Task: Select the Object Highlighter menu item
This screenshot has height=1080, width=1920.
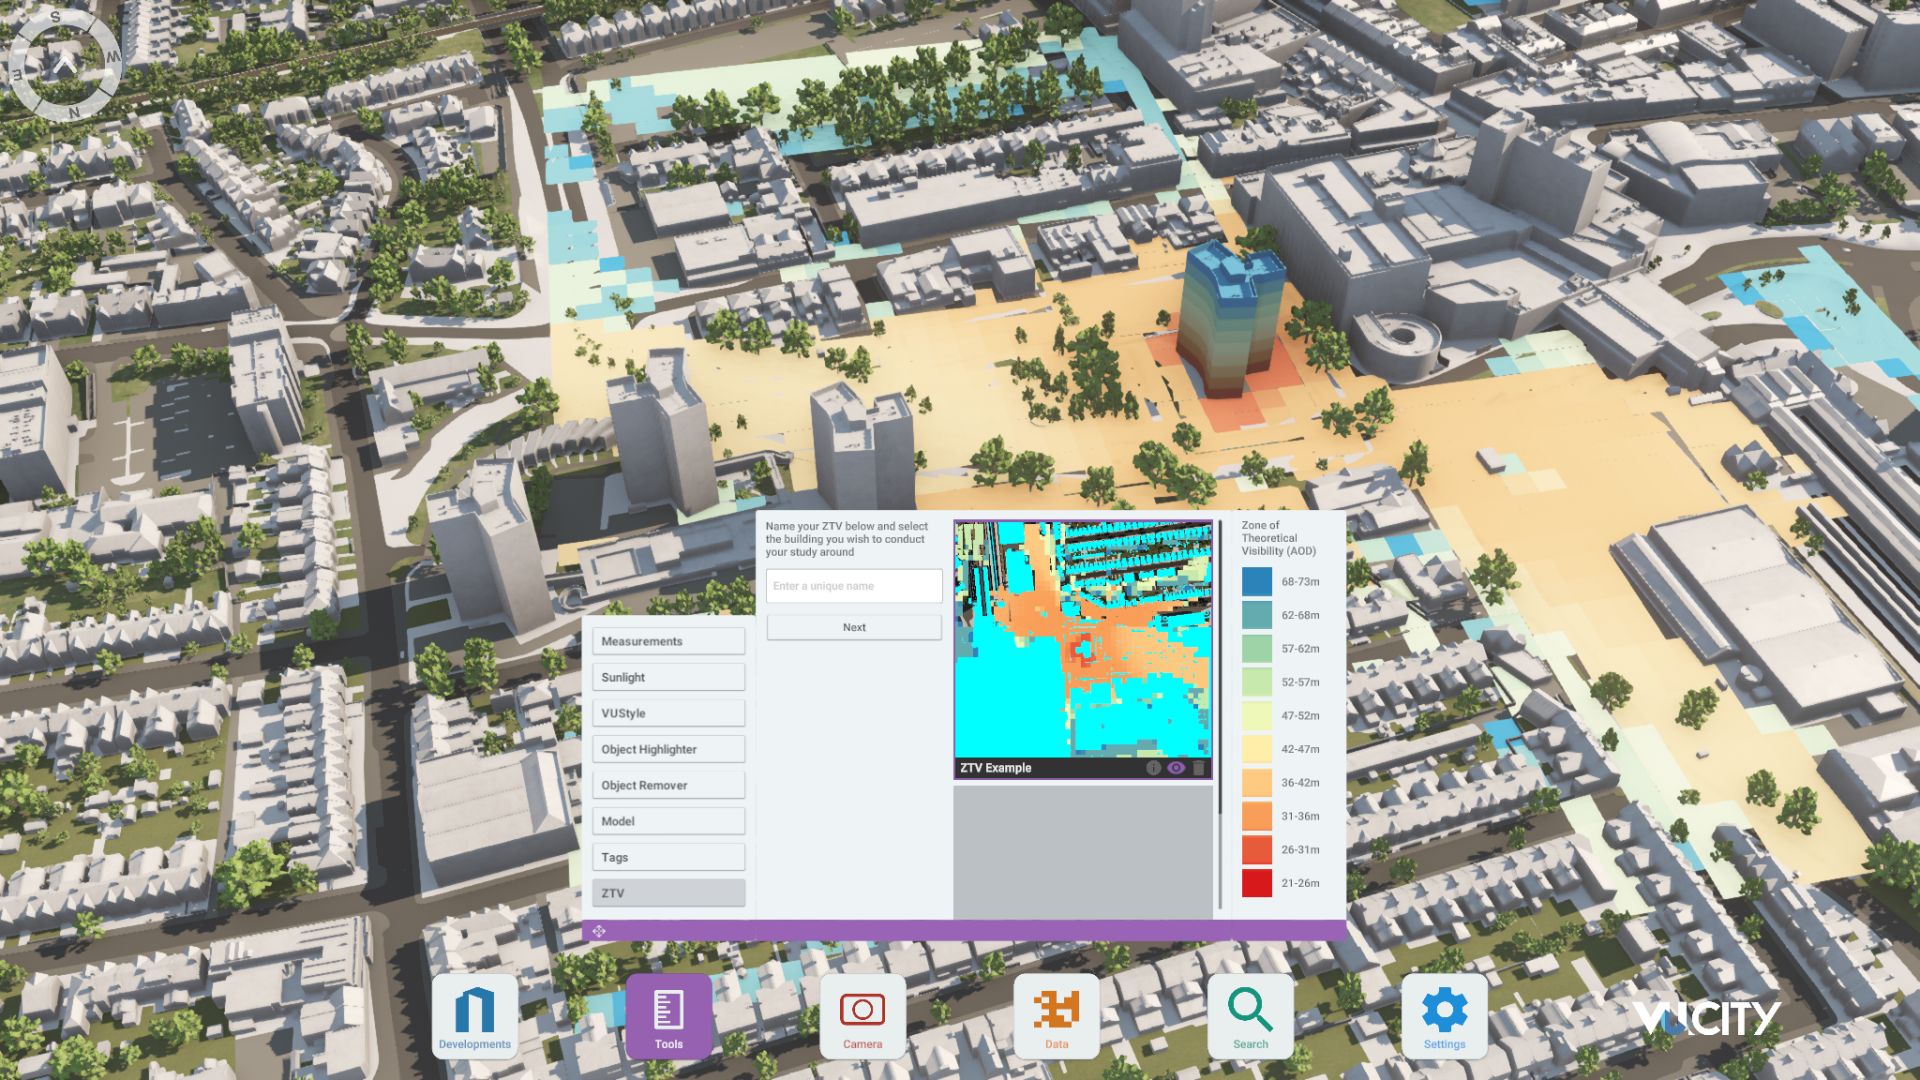Action: tap(668, 748)
